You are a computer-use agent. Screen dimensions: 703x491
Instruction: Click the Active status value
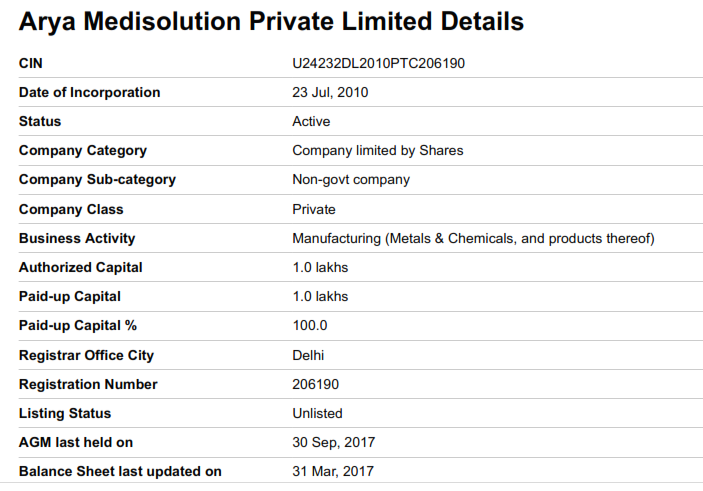click(311, 122)
